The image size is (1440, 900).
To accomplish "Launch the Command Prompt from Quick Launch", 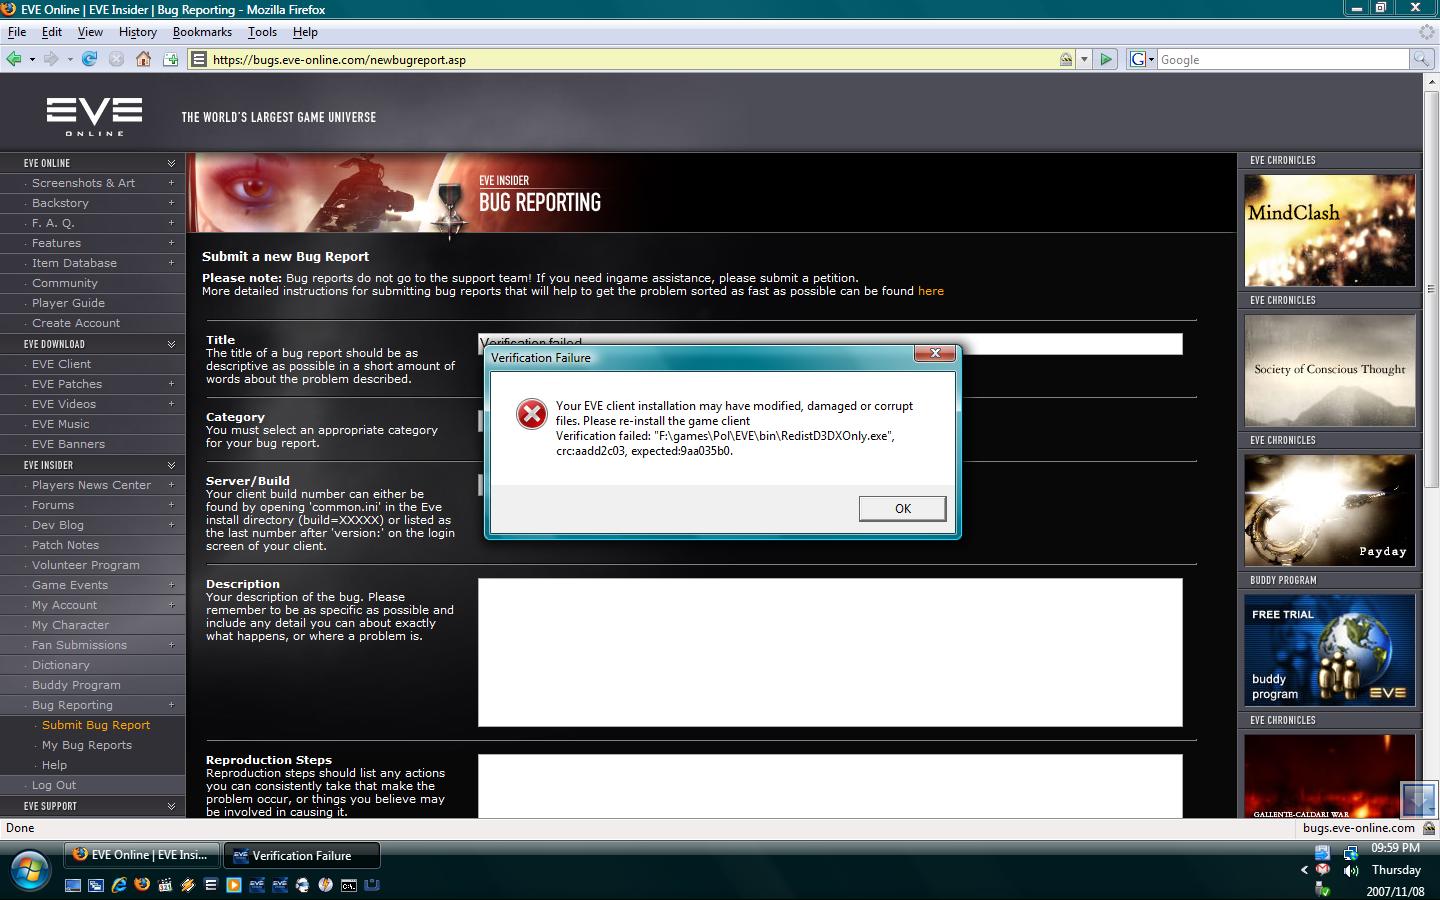I will 349,885.
